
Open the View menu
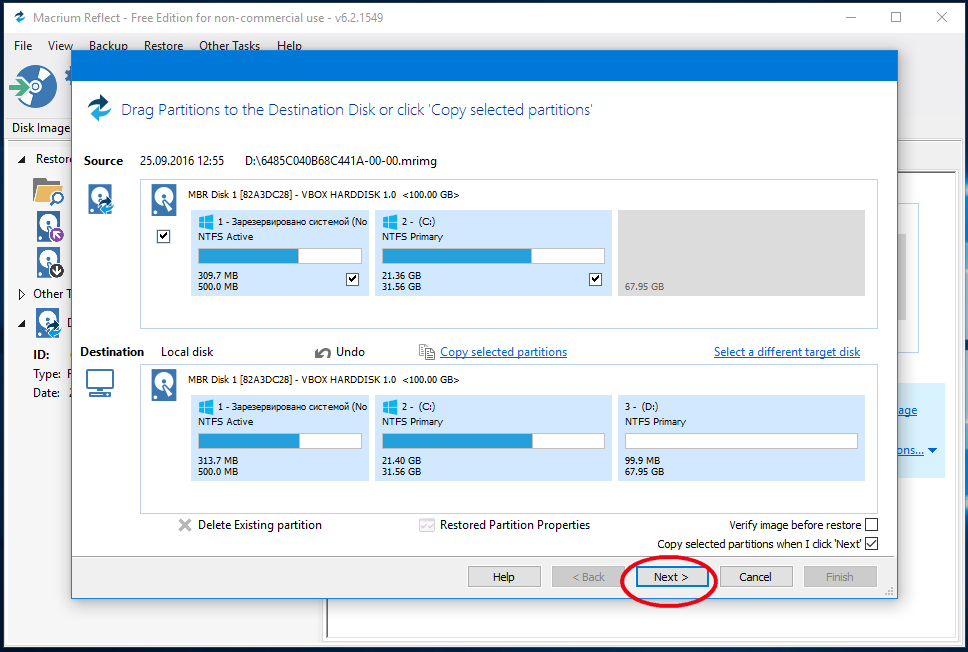pyautogui.click(x=60, y=46)
